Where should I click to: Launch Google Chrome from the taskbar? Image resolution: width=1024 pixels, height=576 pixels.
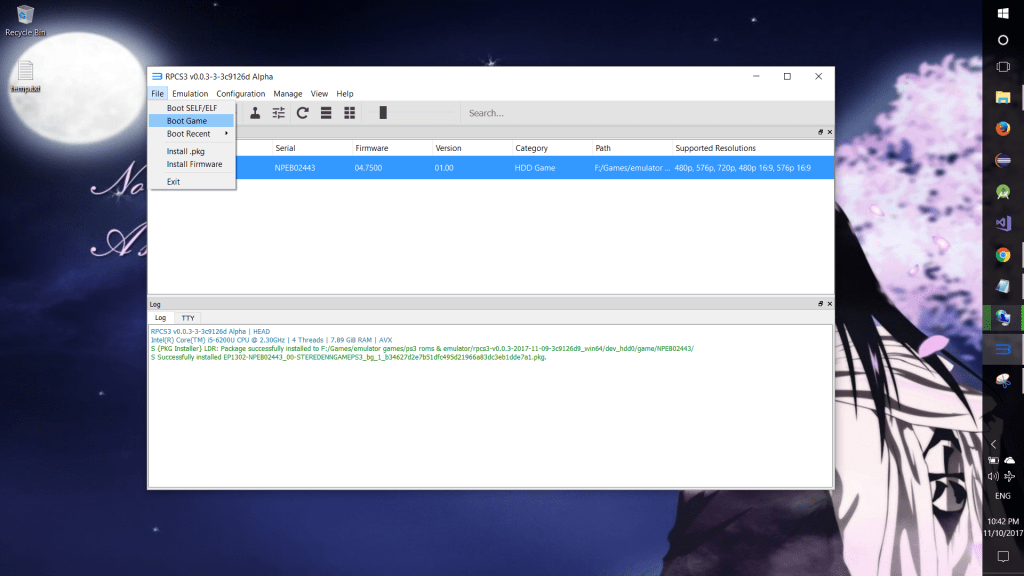click(1002, 255)
